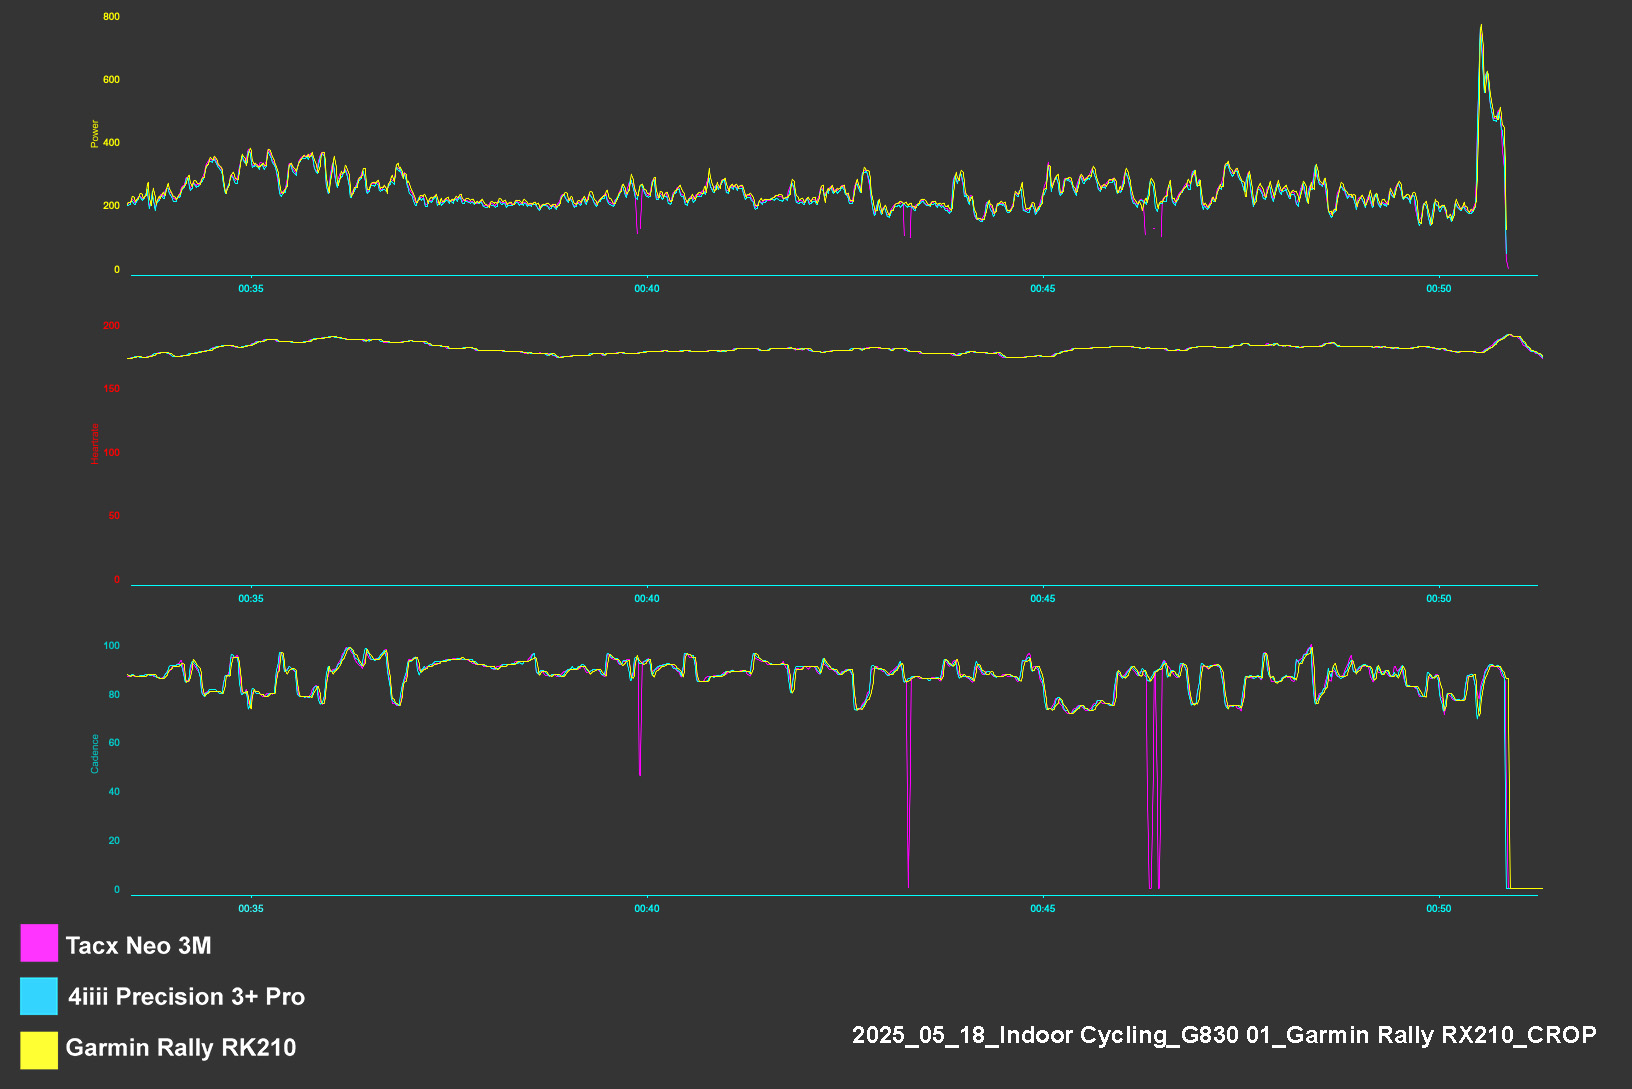Click the 00:40 tick on the Power chart

pos(647,288)
